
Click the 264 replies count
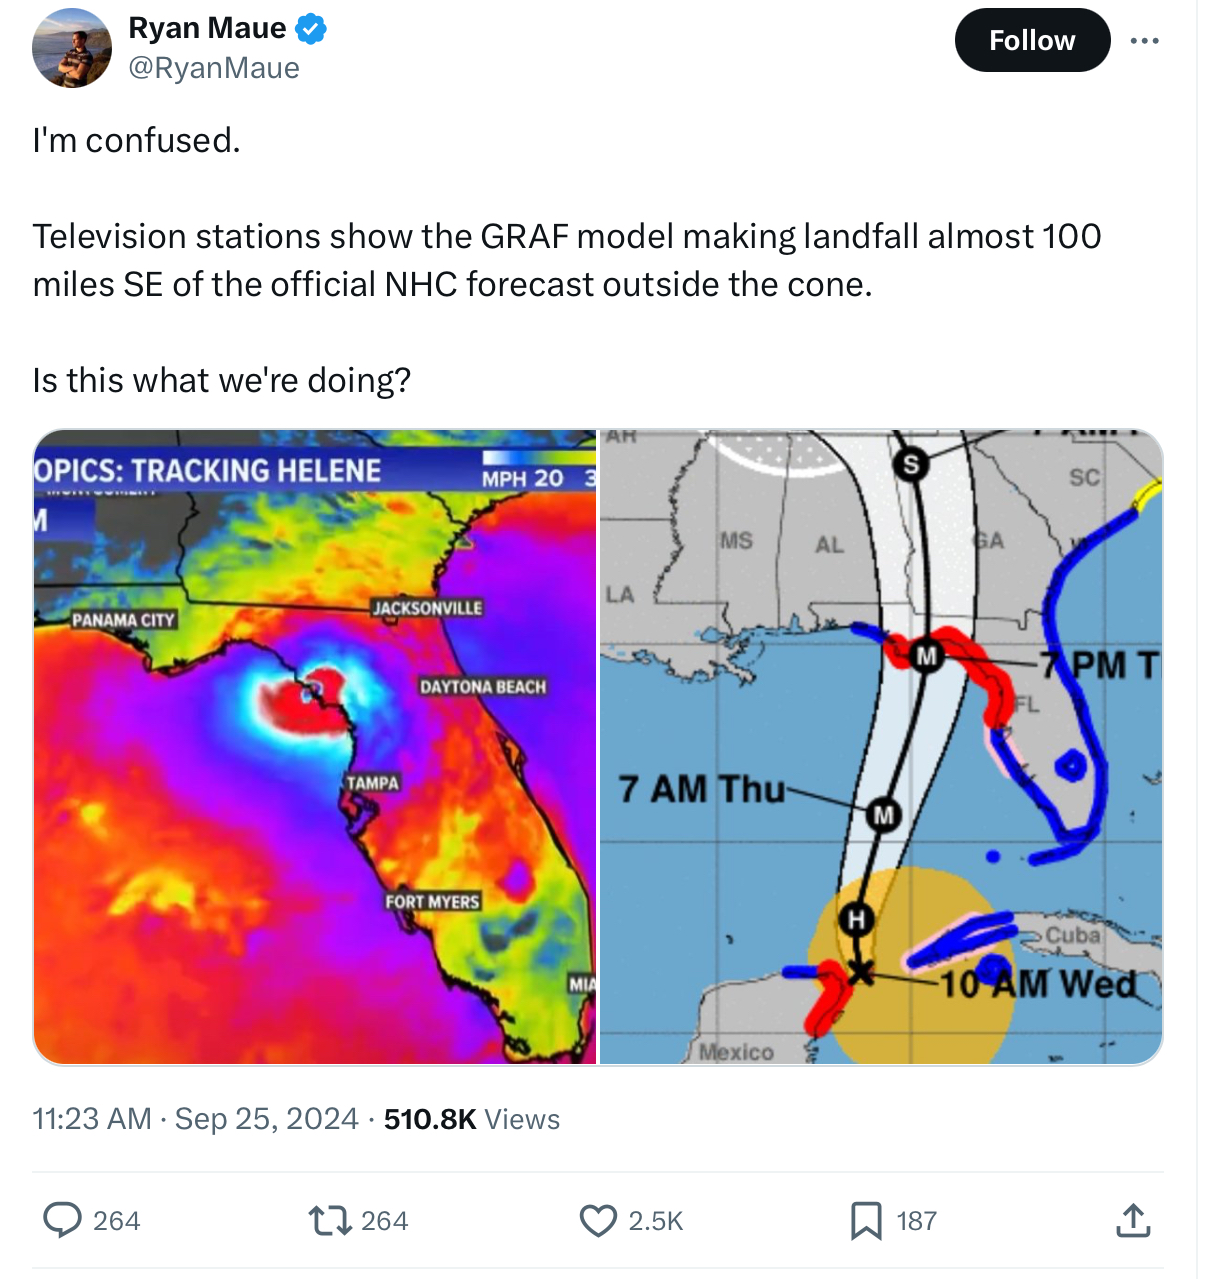[116, 1220]
